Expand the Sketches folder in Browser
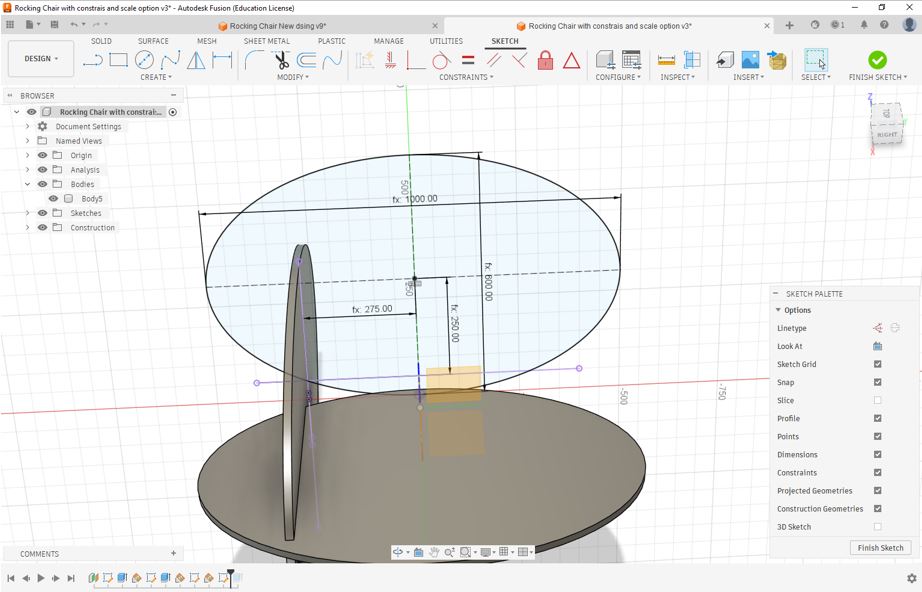Screen dimensions: 922x592 click(x=28, y=213)
